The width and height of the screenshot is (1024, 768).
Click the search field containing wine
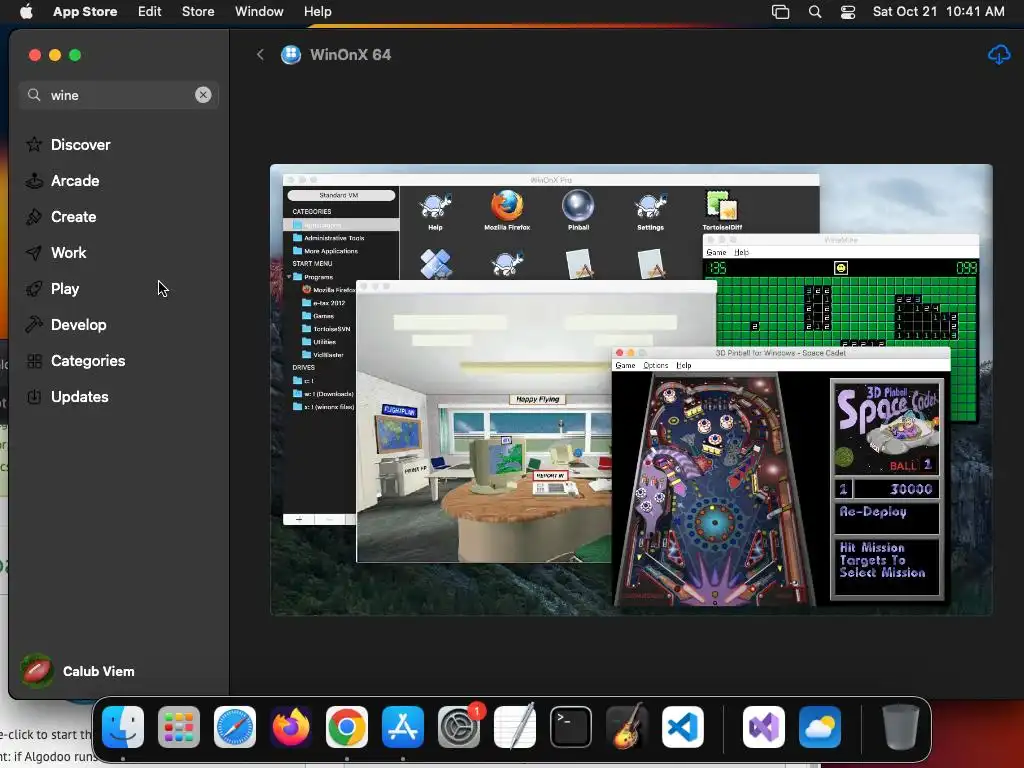tap(118, 95)
